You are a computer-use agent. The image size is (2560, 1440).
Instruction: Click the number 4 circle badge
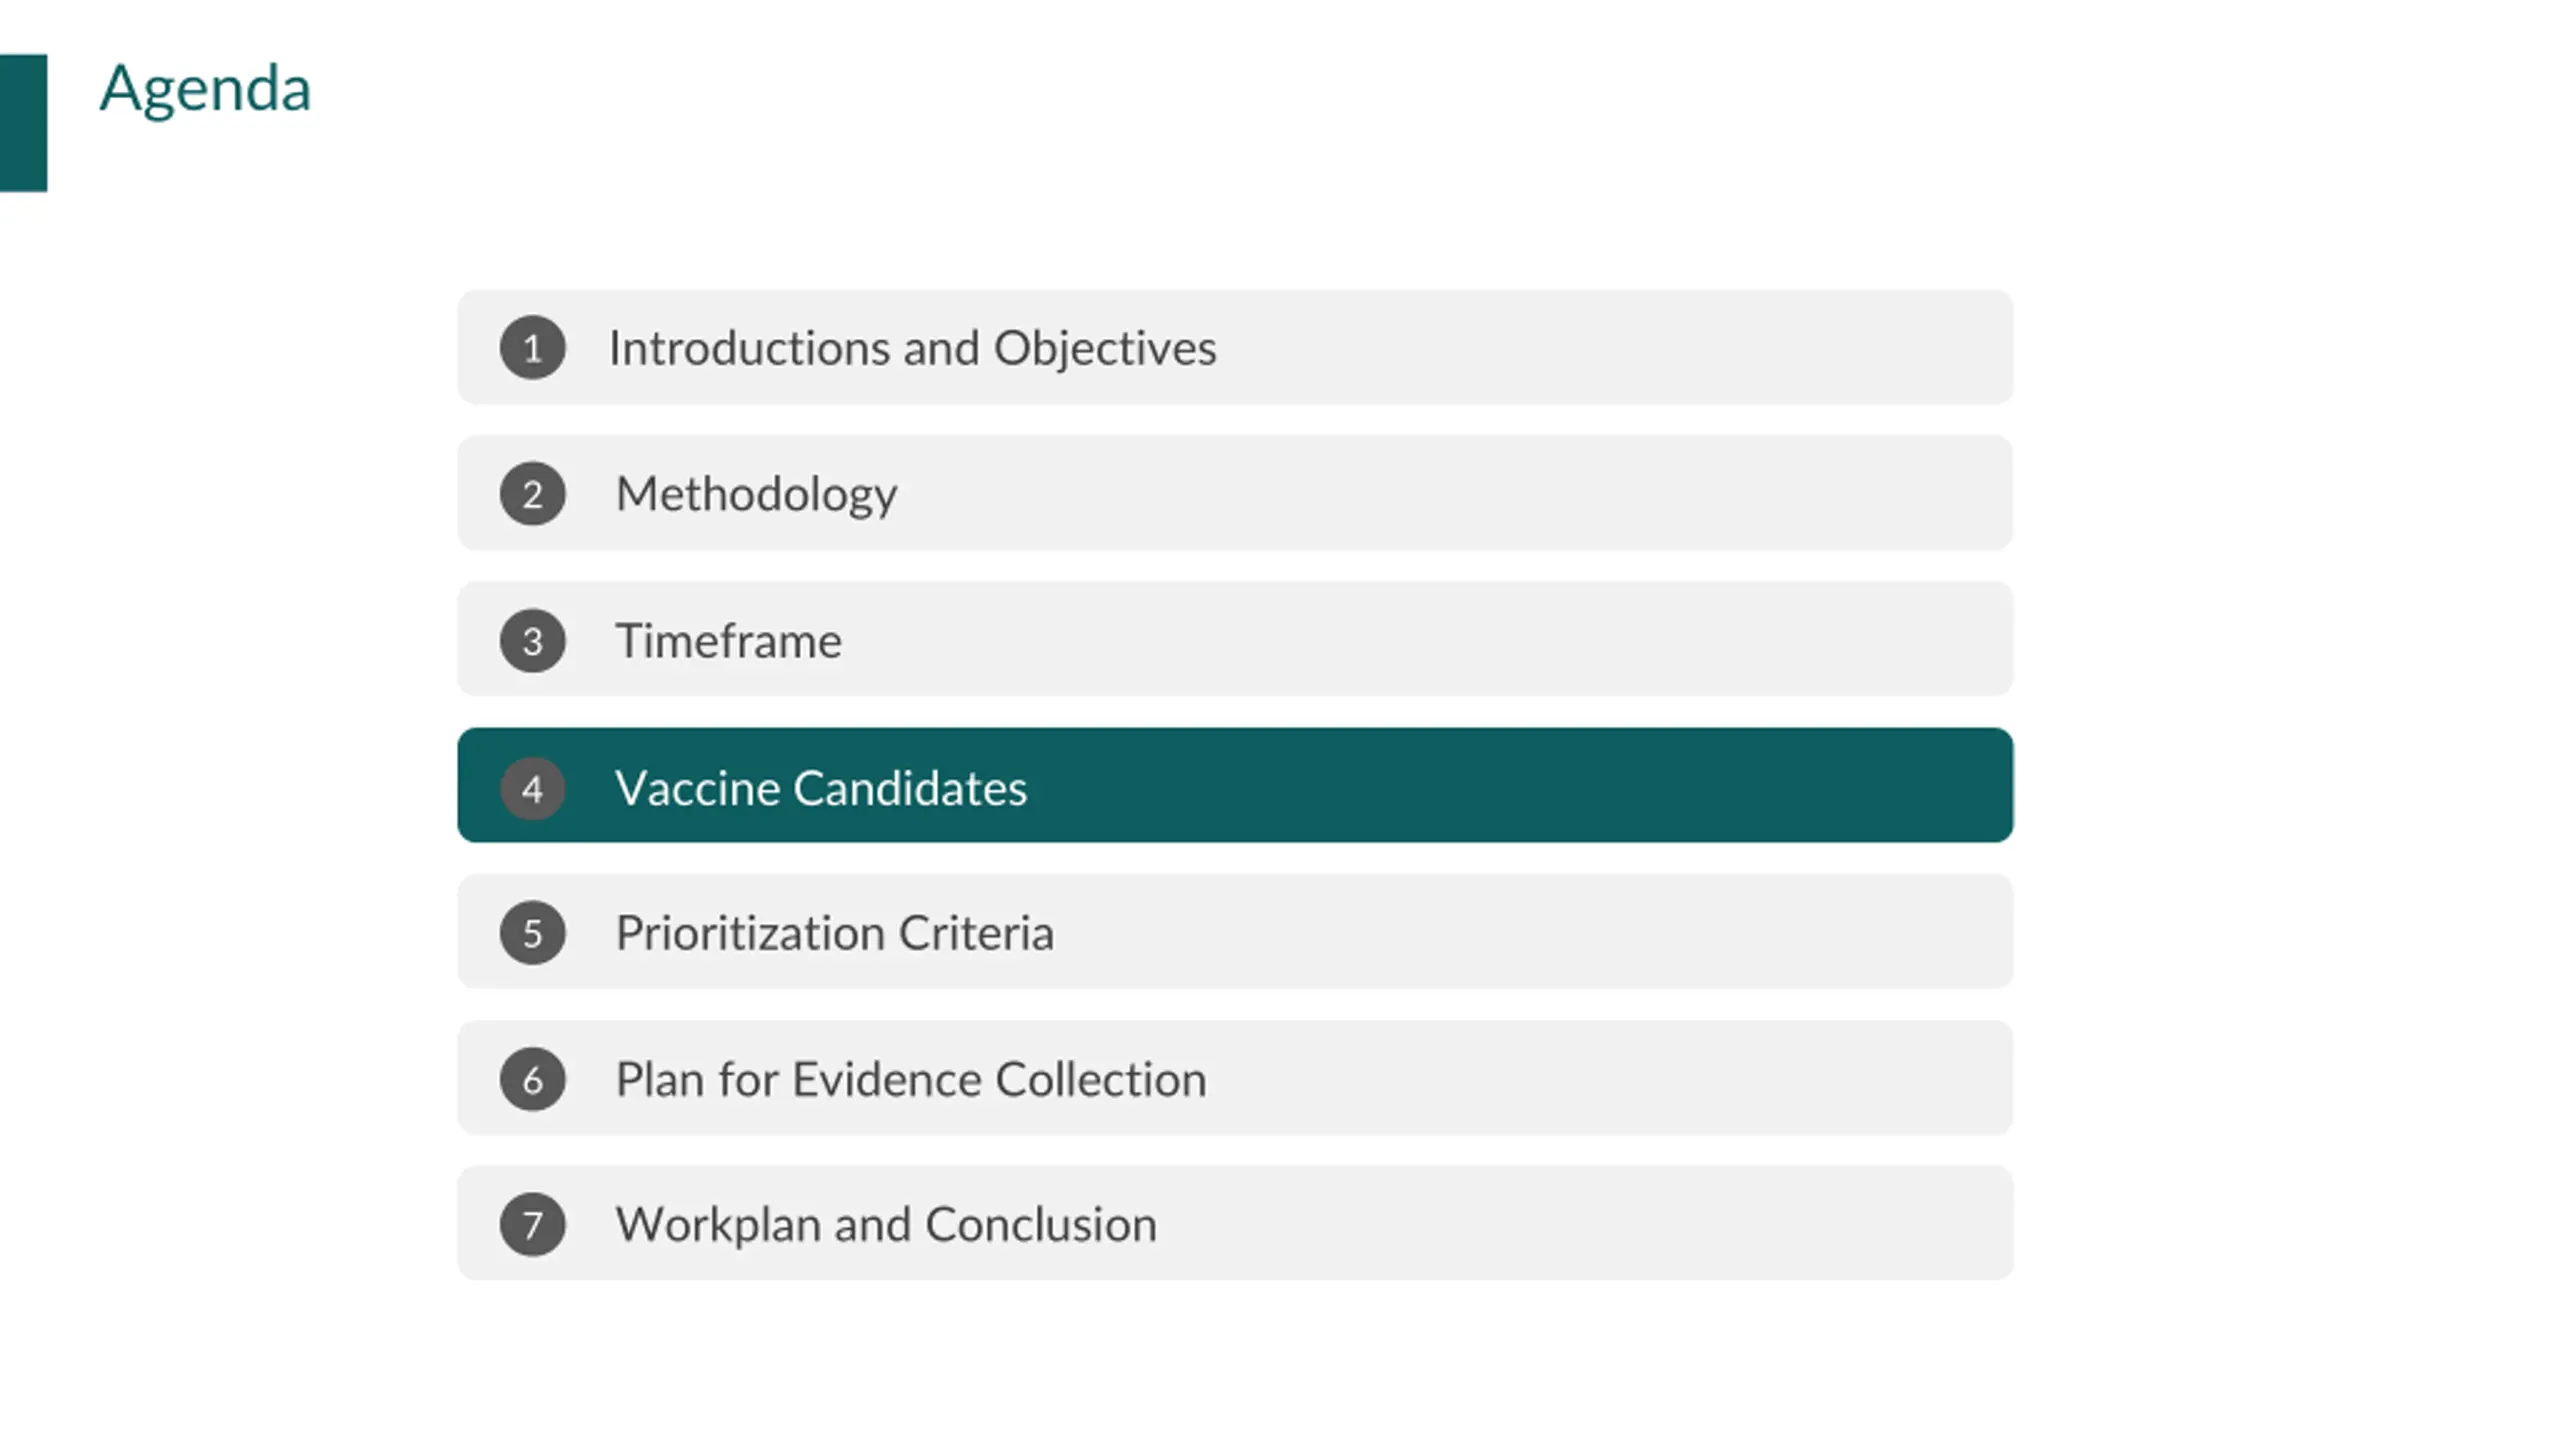[x=532, y=788]
